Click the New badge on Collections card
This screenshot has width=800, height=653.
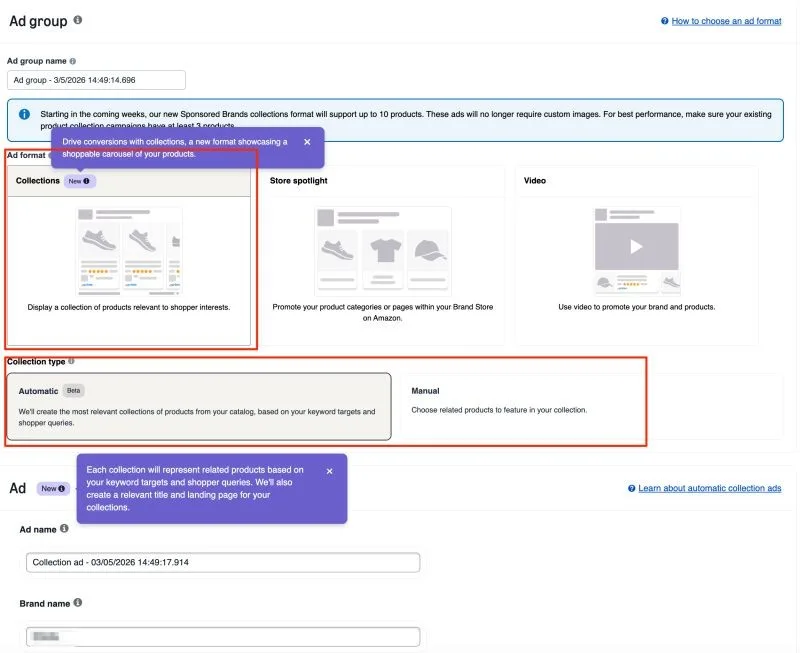[x=80, y=181]
